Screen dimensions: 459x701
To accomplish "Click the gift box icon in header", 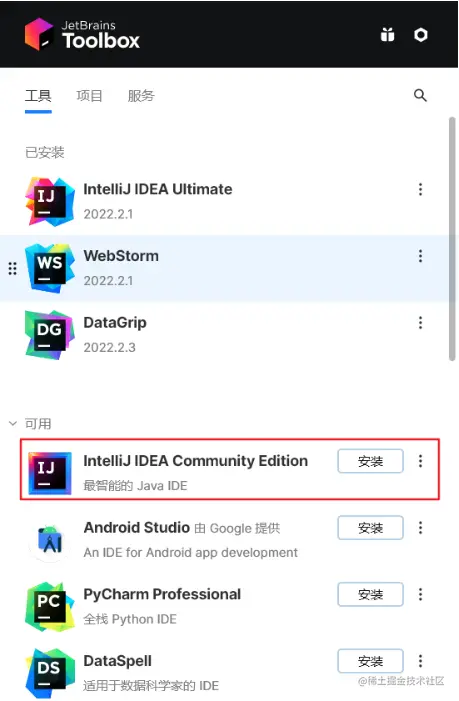I will [x=387, y=34].
